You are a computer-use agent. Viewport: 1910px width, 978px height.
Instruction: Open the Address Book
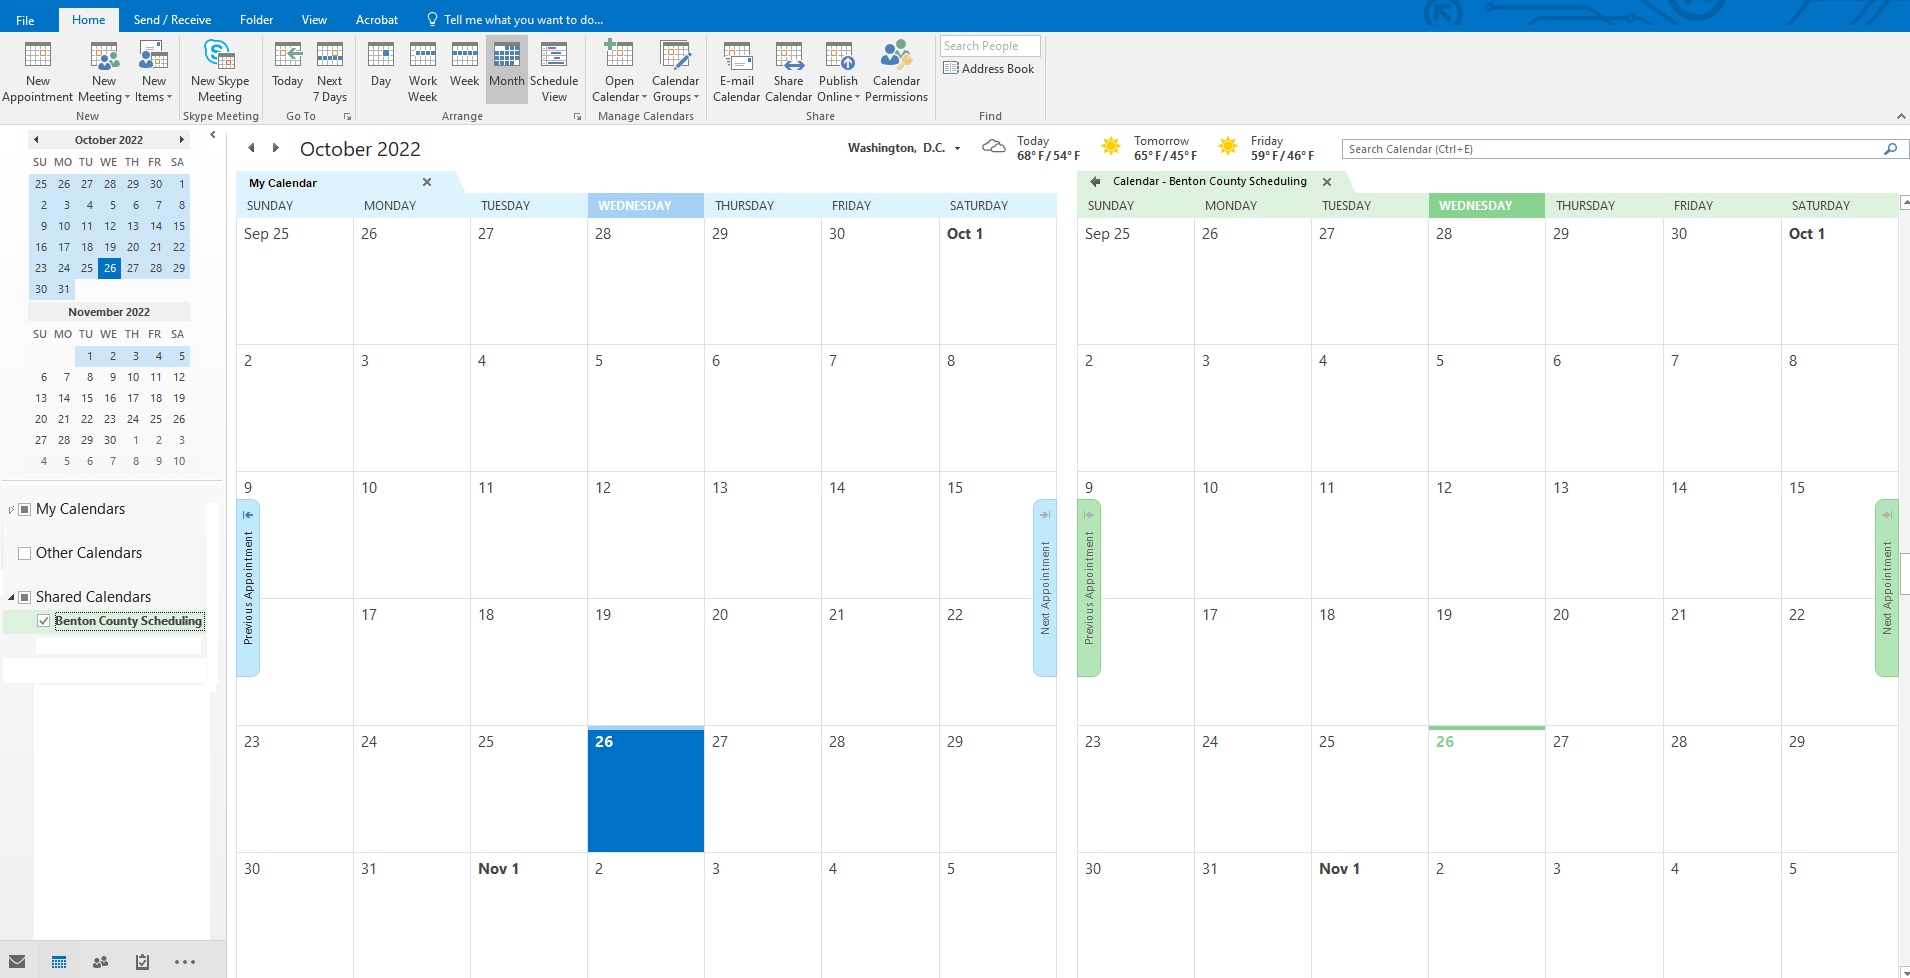(x=989, y=69)
